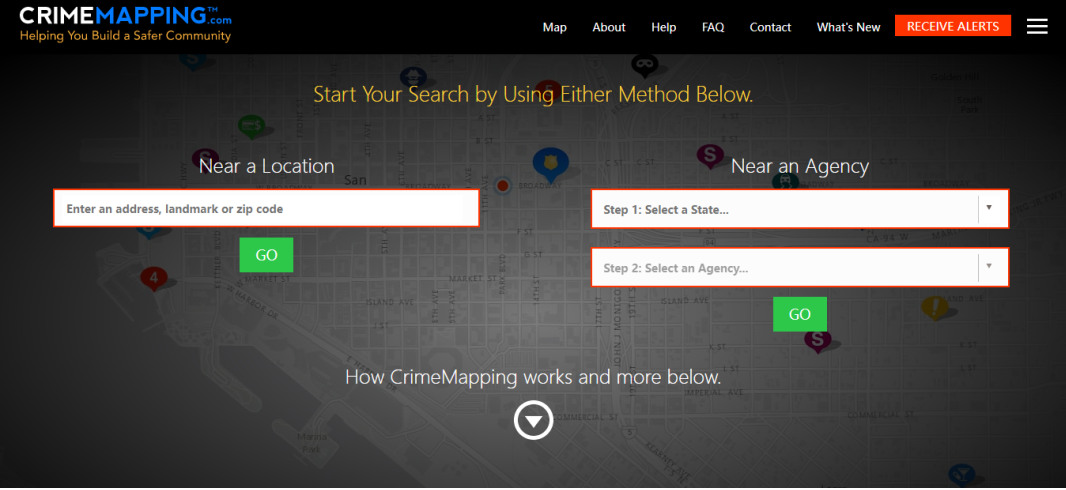Screen dimensions: 1066x490
Task: Click the blue police badge map marker
Action: [550, 164]
